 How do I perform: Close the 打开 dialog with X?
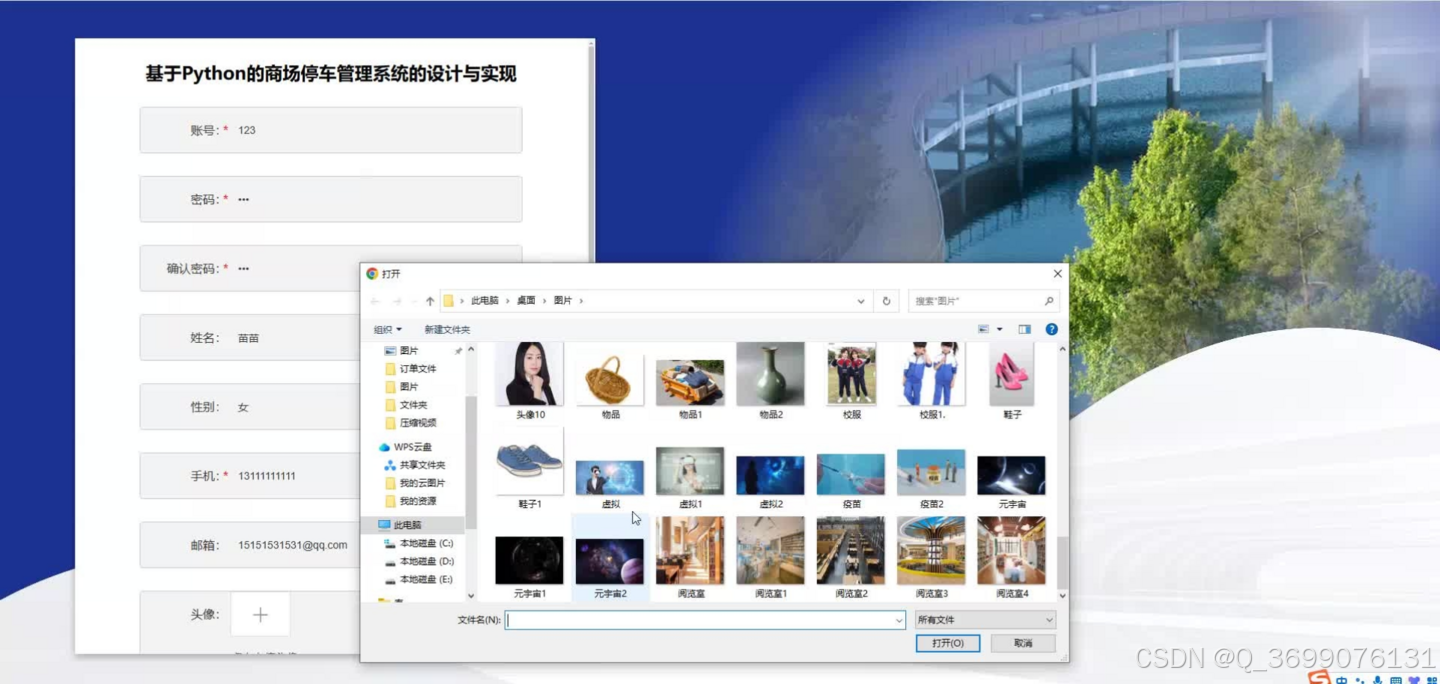pos(1057,273)
